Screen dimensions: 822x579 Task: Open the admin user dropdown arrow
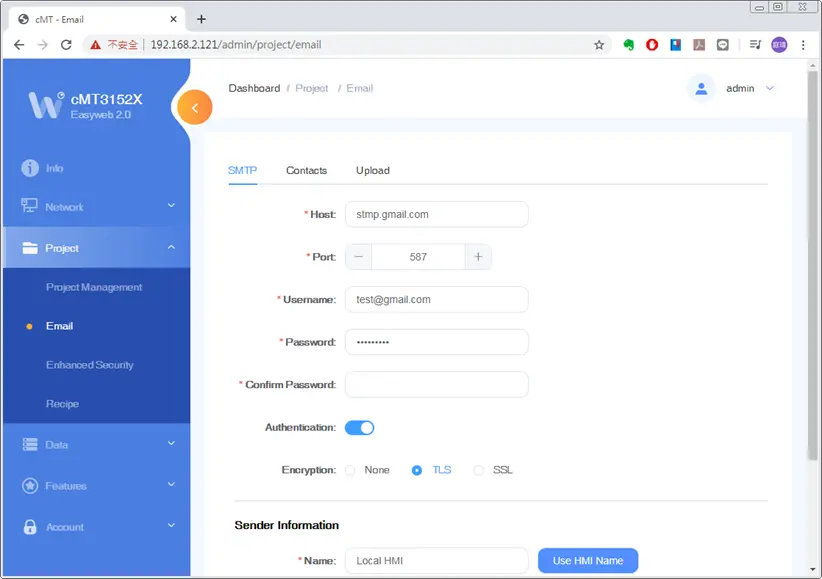pyautogui.click(x=770, y=88)
